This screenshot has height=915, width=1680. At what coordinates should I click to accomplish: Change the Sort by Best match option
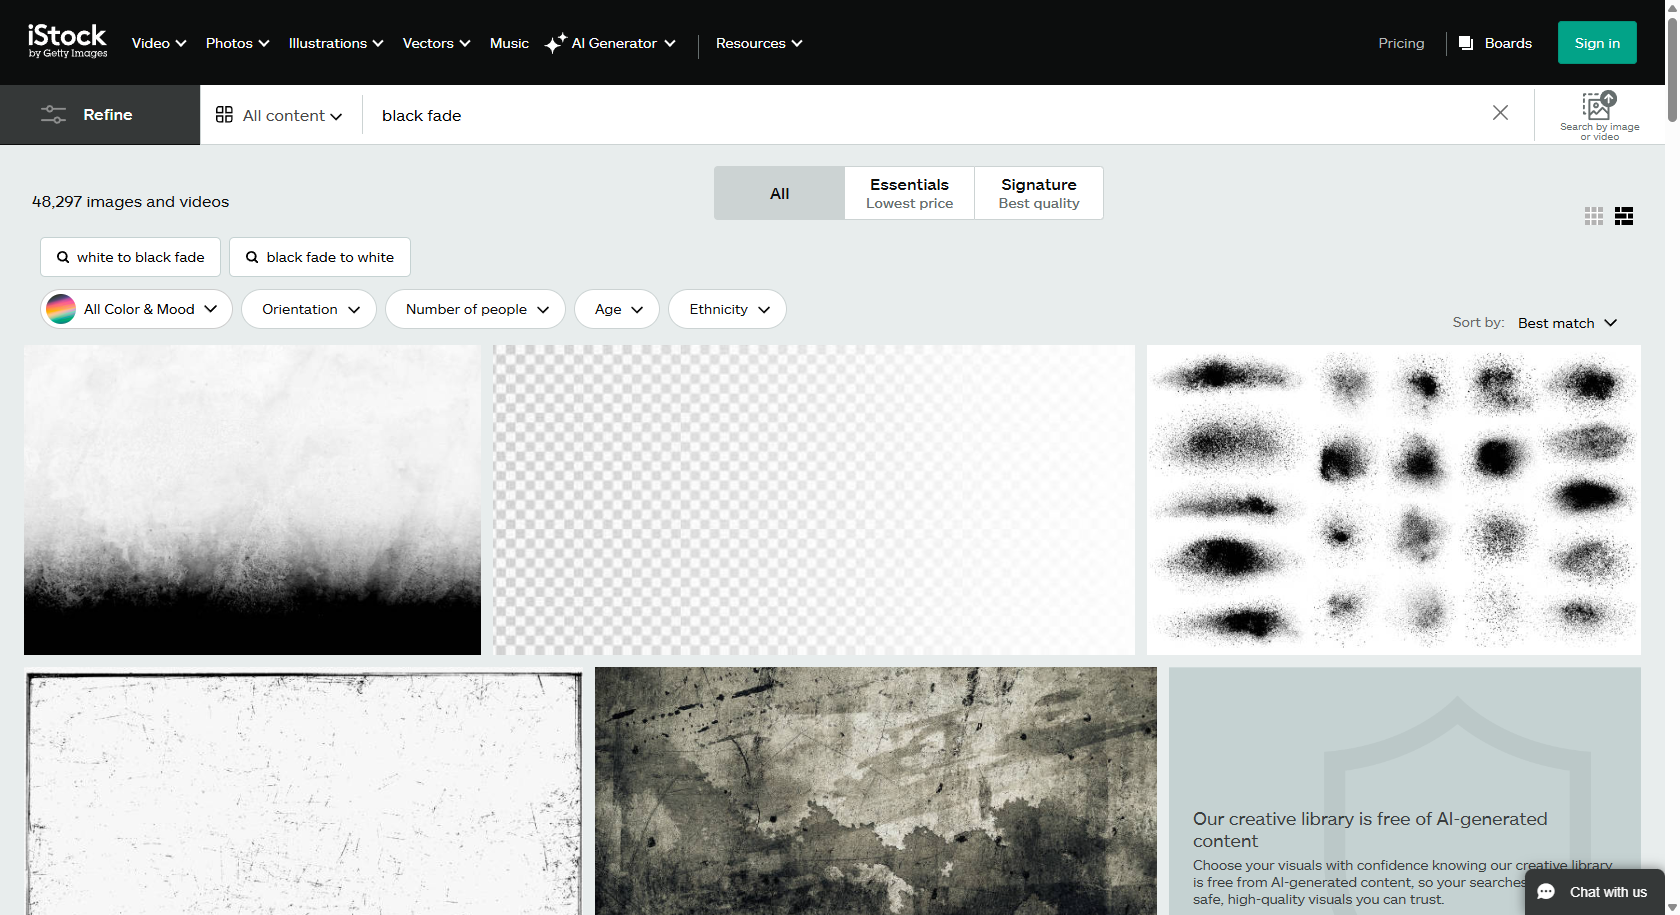(x=1567, y=323)
